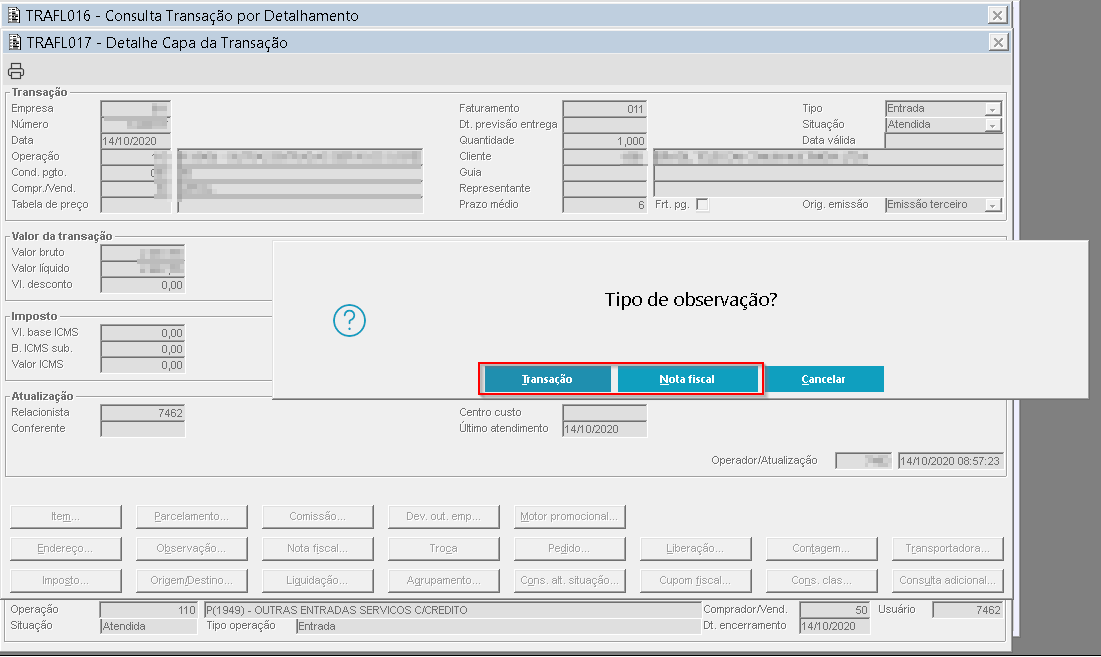Click the Transportadora... button
1101x657 pixels.
point(947,549)
